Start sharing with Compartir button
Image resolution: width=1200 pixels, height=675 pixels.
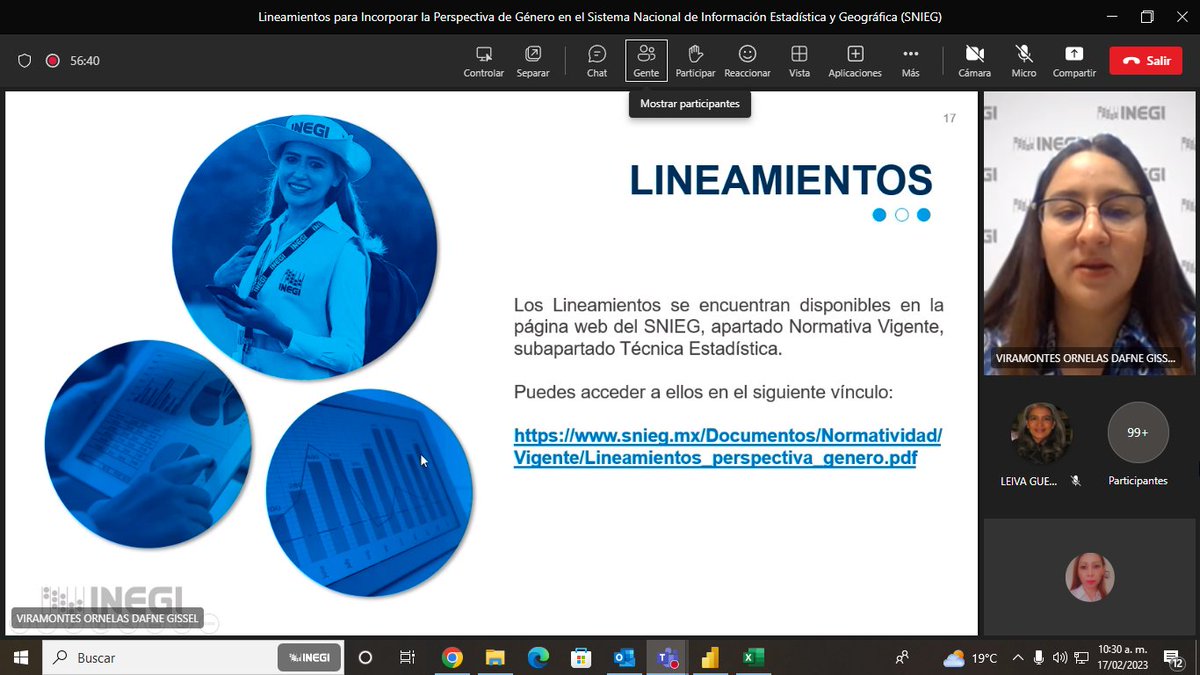[x=1074, y=61]
